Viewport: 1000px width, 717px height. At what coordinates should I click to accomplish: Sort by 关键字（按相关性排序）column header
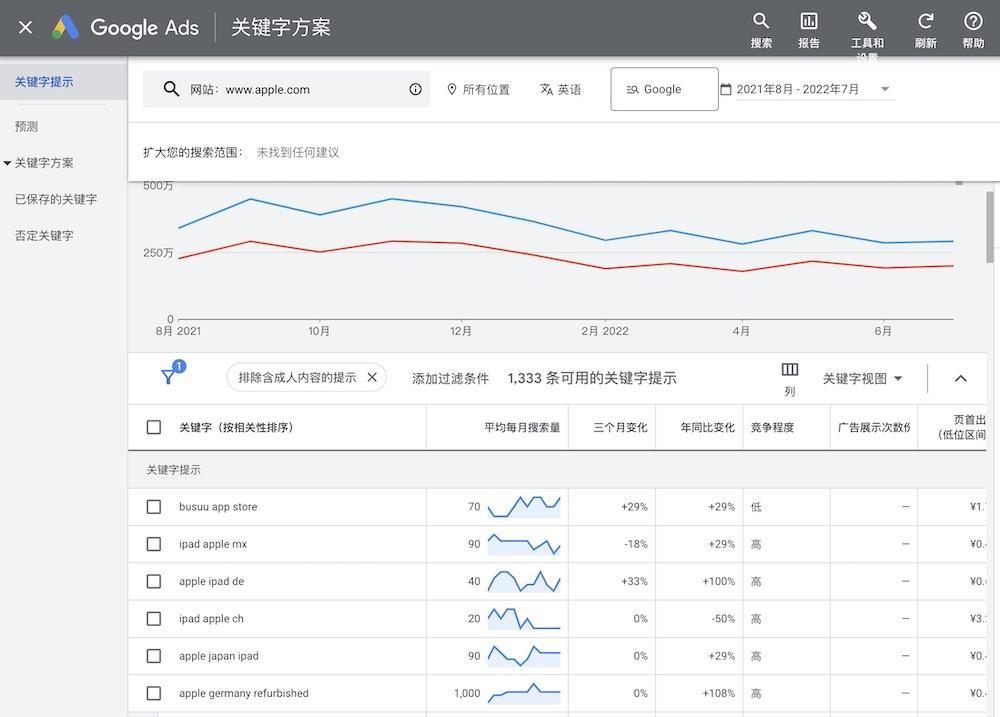pos(236,427)
